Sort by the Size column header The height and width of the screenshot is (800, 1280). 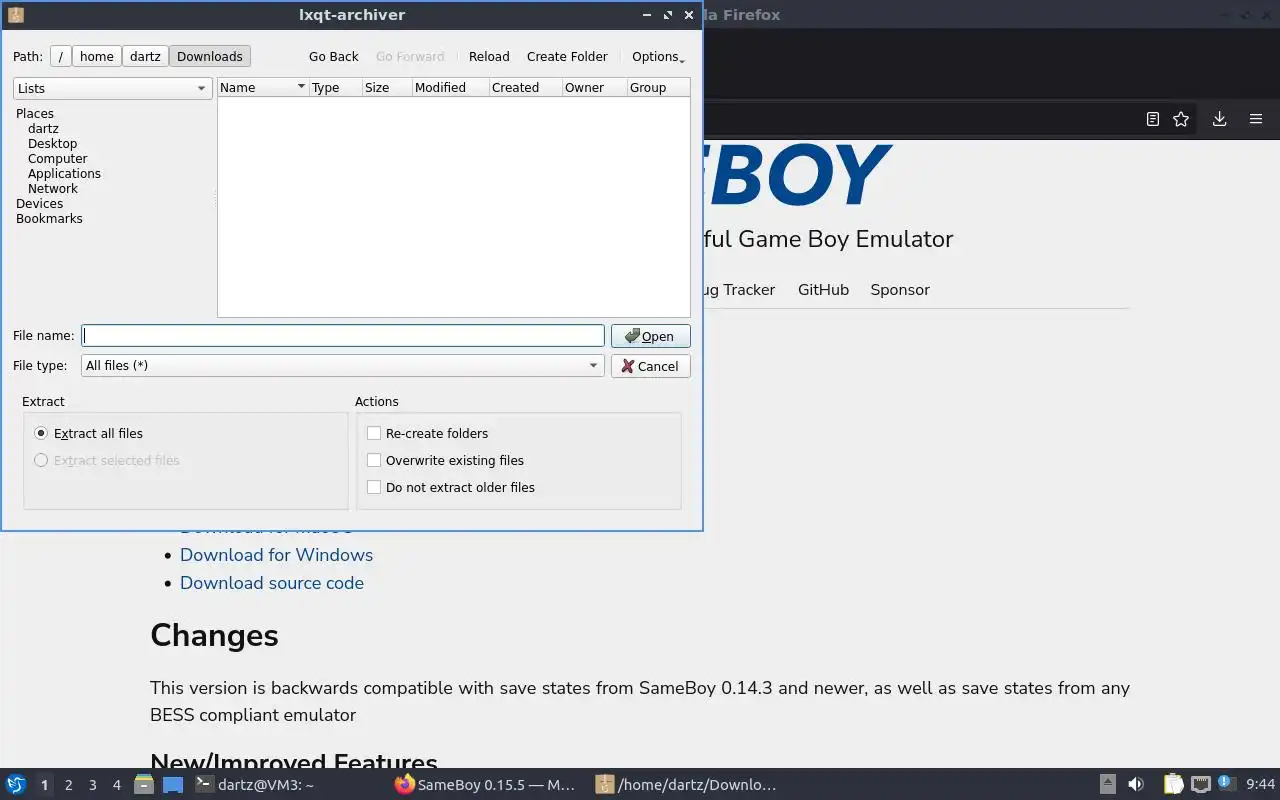[387, 88]
